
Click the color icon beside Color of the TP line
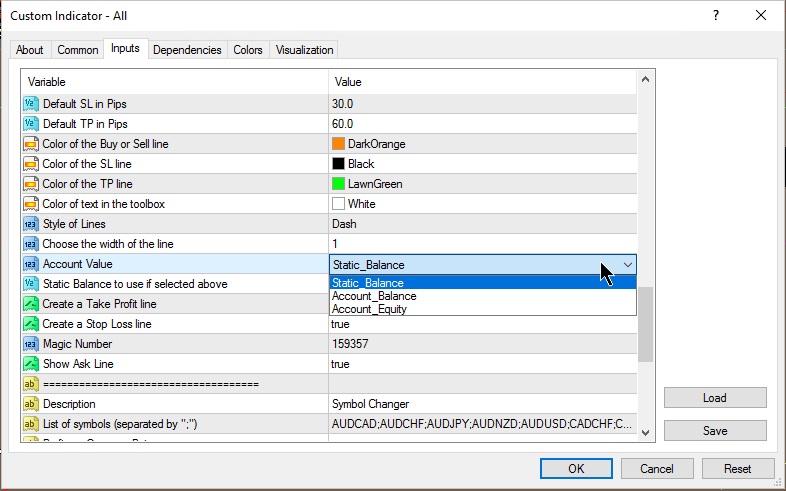tap(31, 184)
